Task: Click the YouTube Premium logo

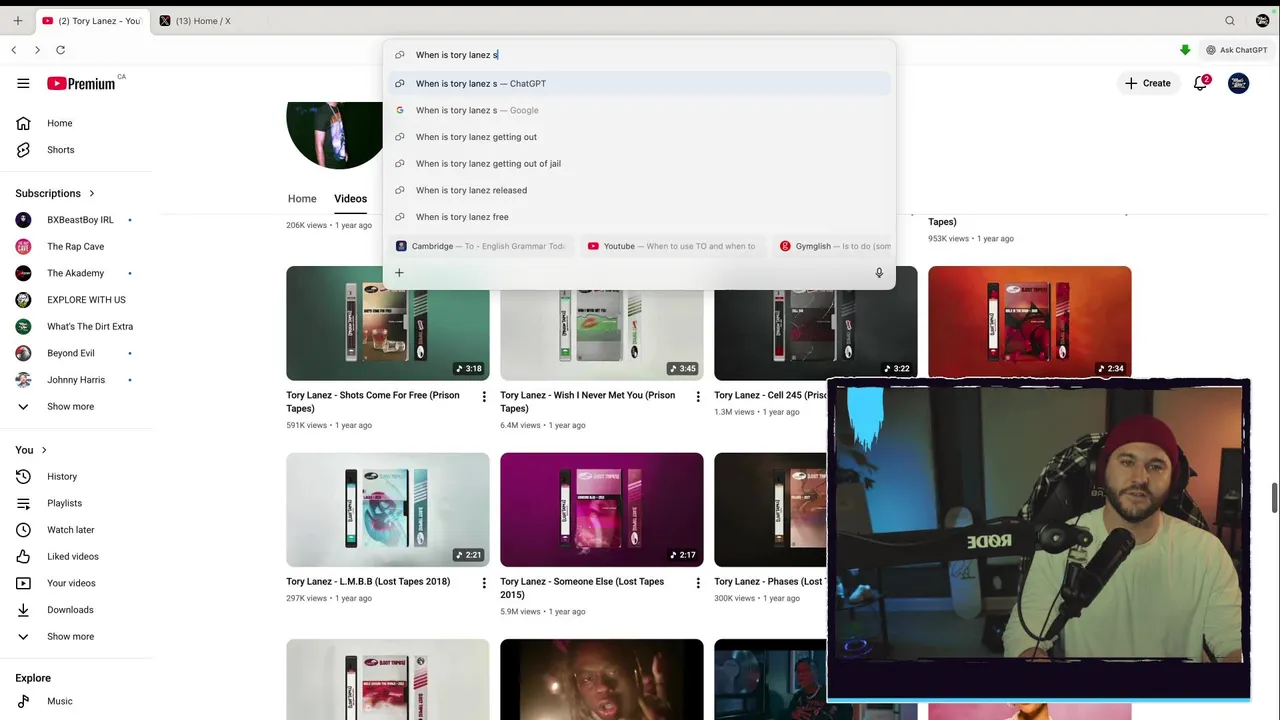Action: pyautogui.click(x=81, y=83)
